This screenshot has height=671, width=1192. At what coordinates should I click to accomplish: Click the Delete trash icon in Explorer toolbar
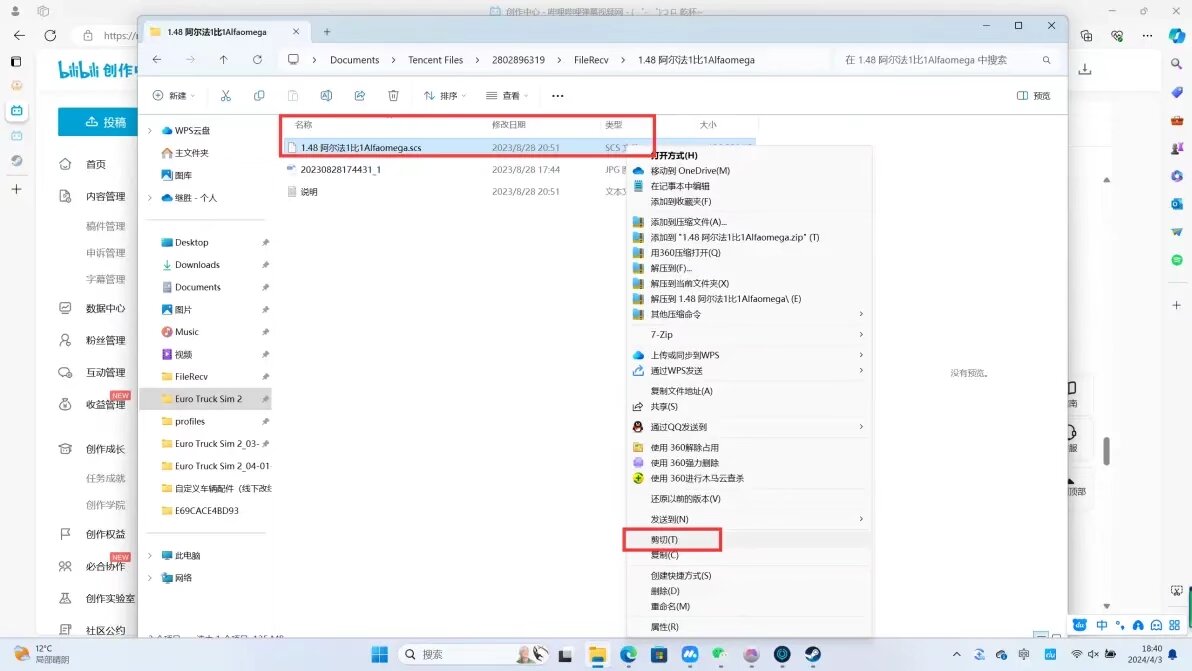click(x=393, y=96)
